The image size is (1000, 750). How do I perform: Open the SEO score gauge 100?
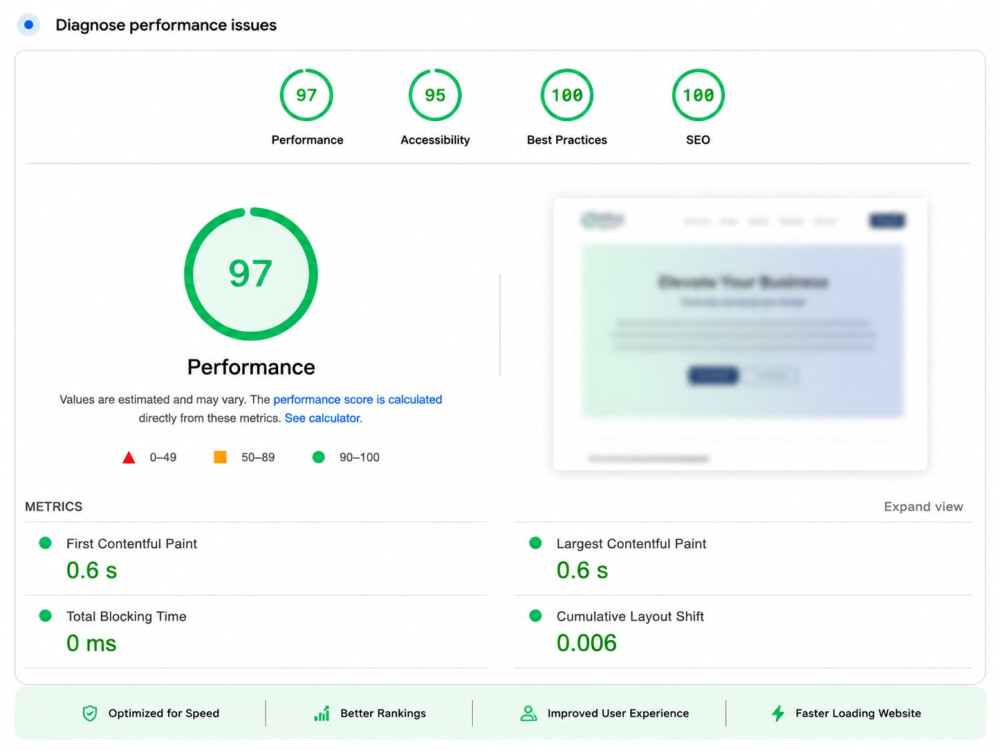[698, 95]
